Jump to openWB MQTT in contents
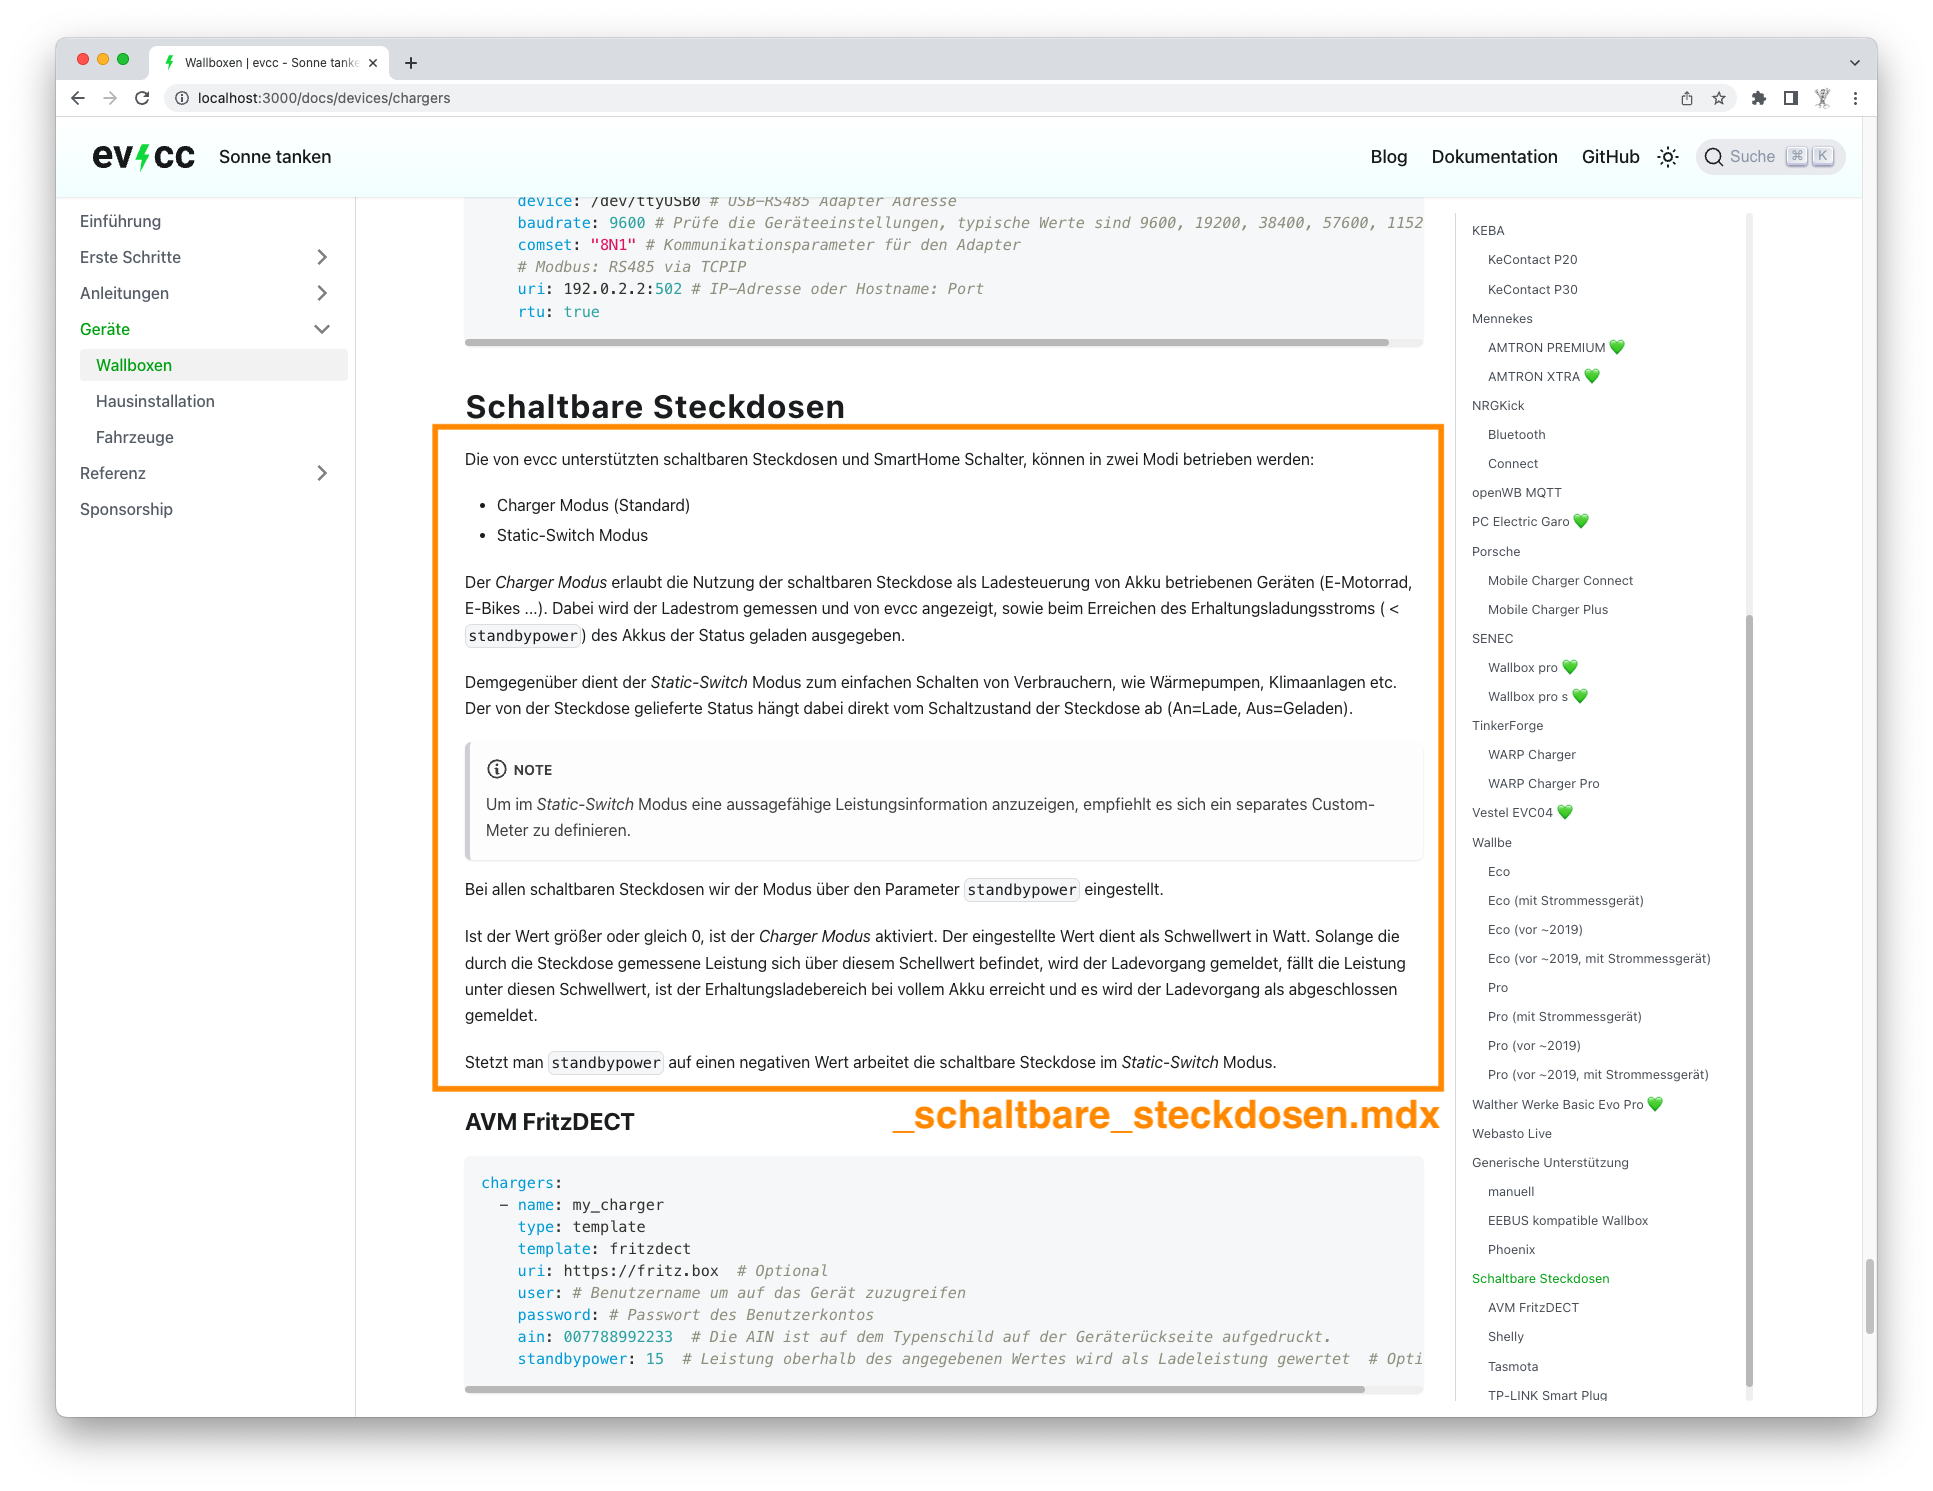 [x=1516, y=492]
